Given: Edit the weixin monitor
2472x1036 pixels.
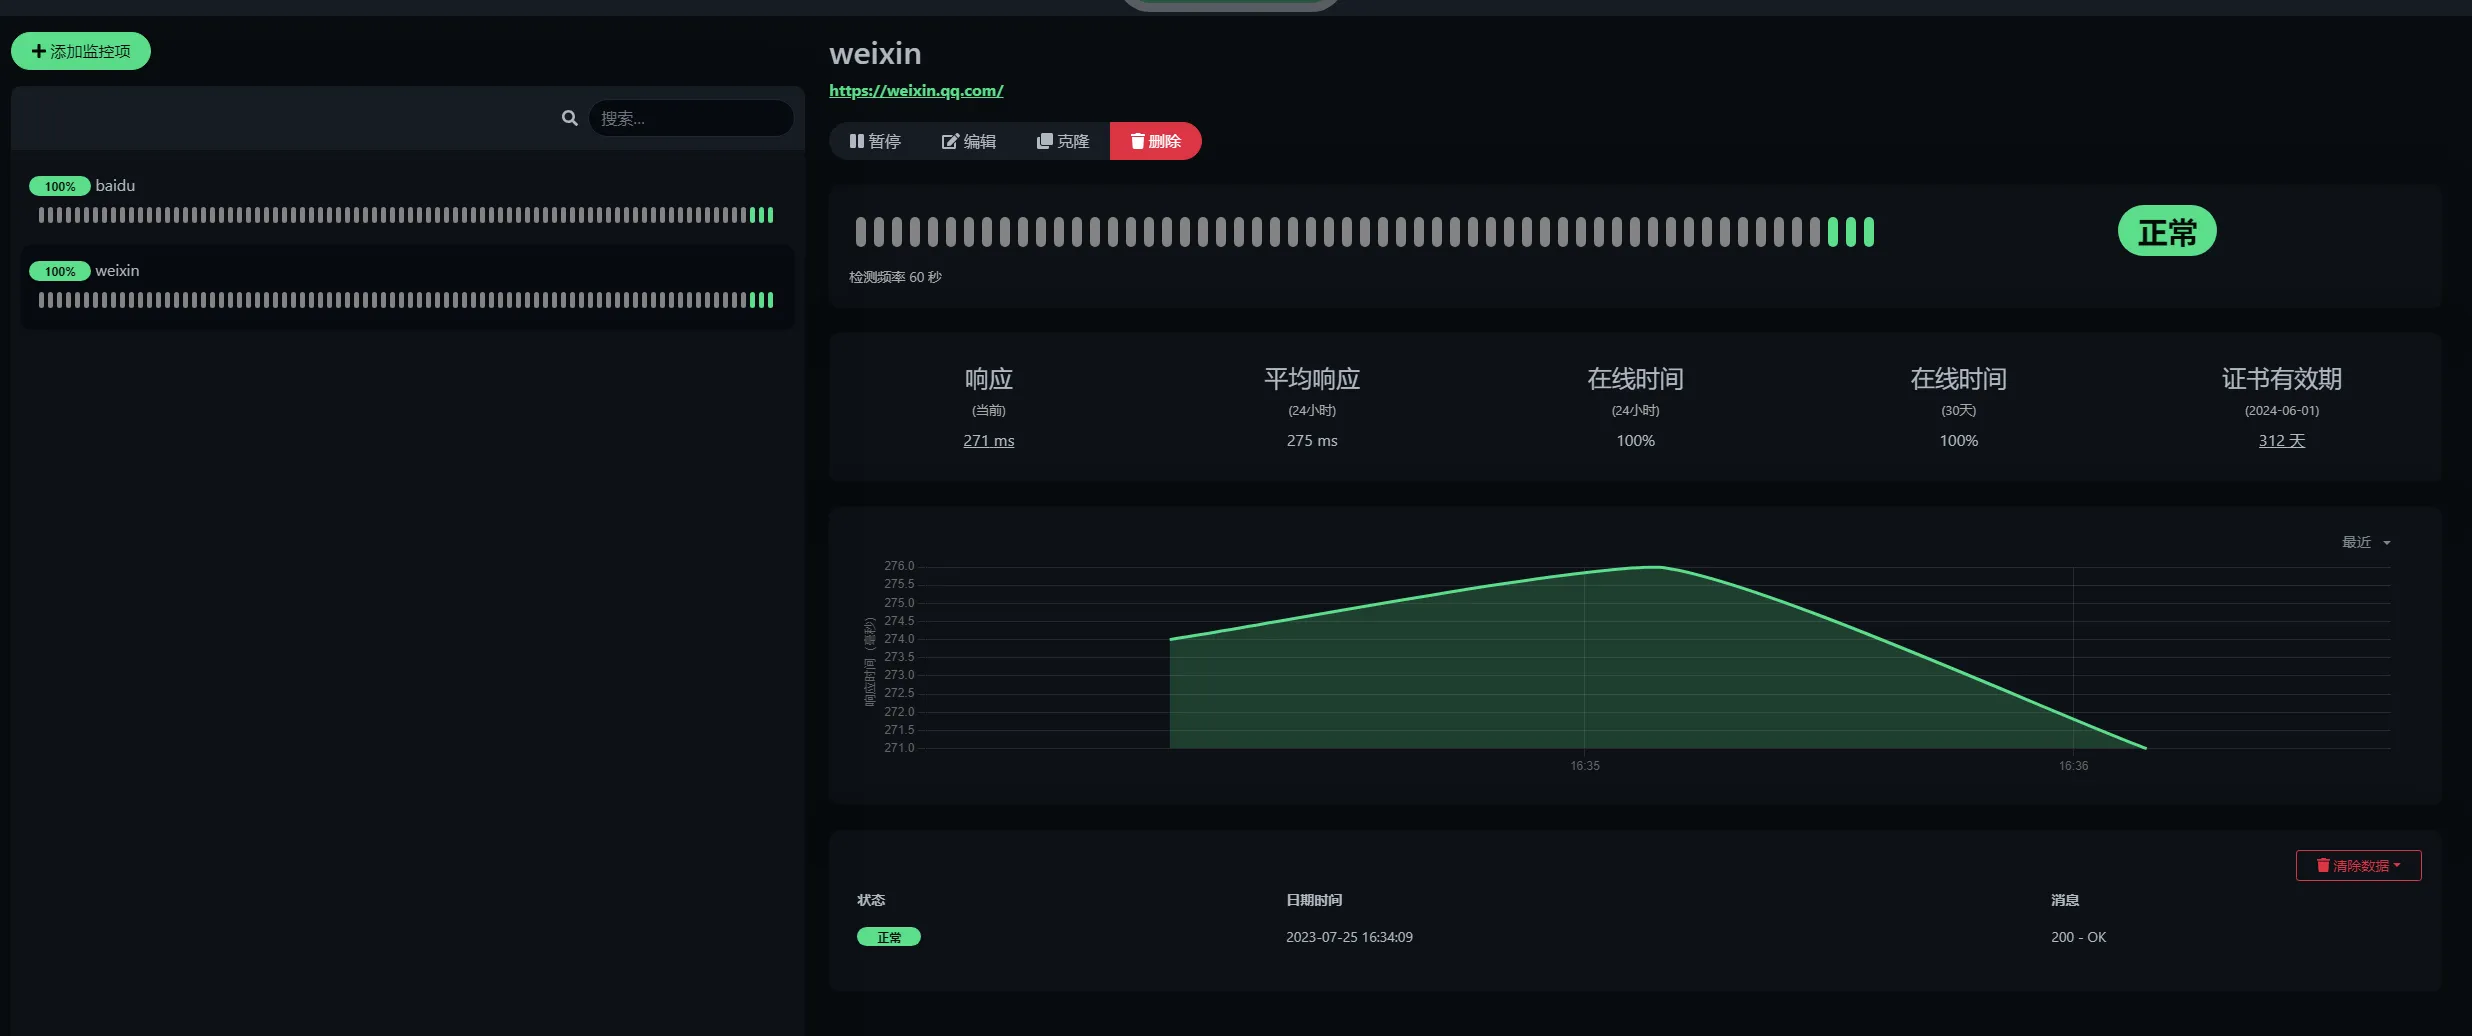Looking at the screenshot, I should click(x=968, y=141).
